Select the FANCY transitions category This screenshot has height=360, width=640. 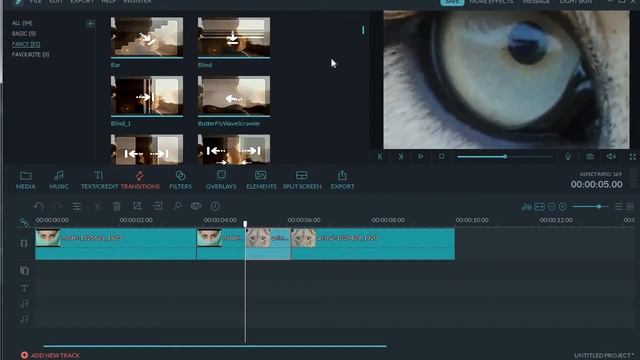pyautogui.click(x=26, y=44)
